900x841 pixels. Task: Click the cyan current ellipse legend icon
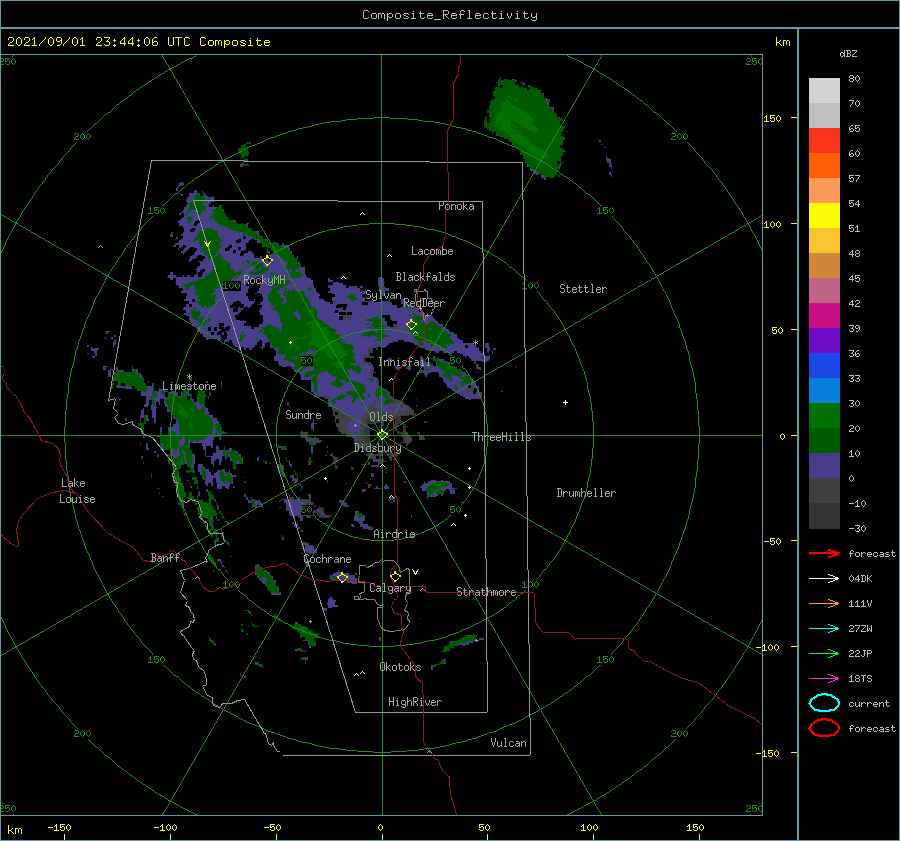[x=824, y=703]
